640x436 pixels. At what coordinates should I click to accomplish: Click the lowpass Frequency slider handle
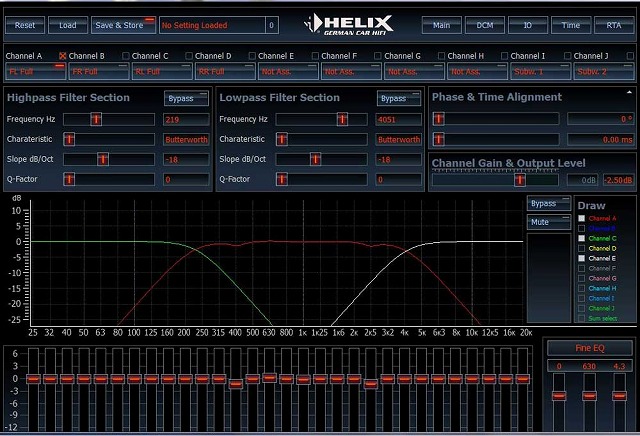(342, 119)
